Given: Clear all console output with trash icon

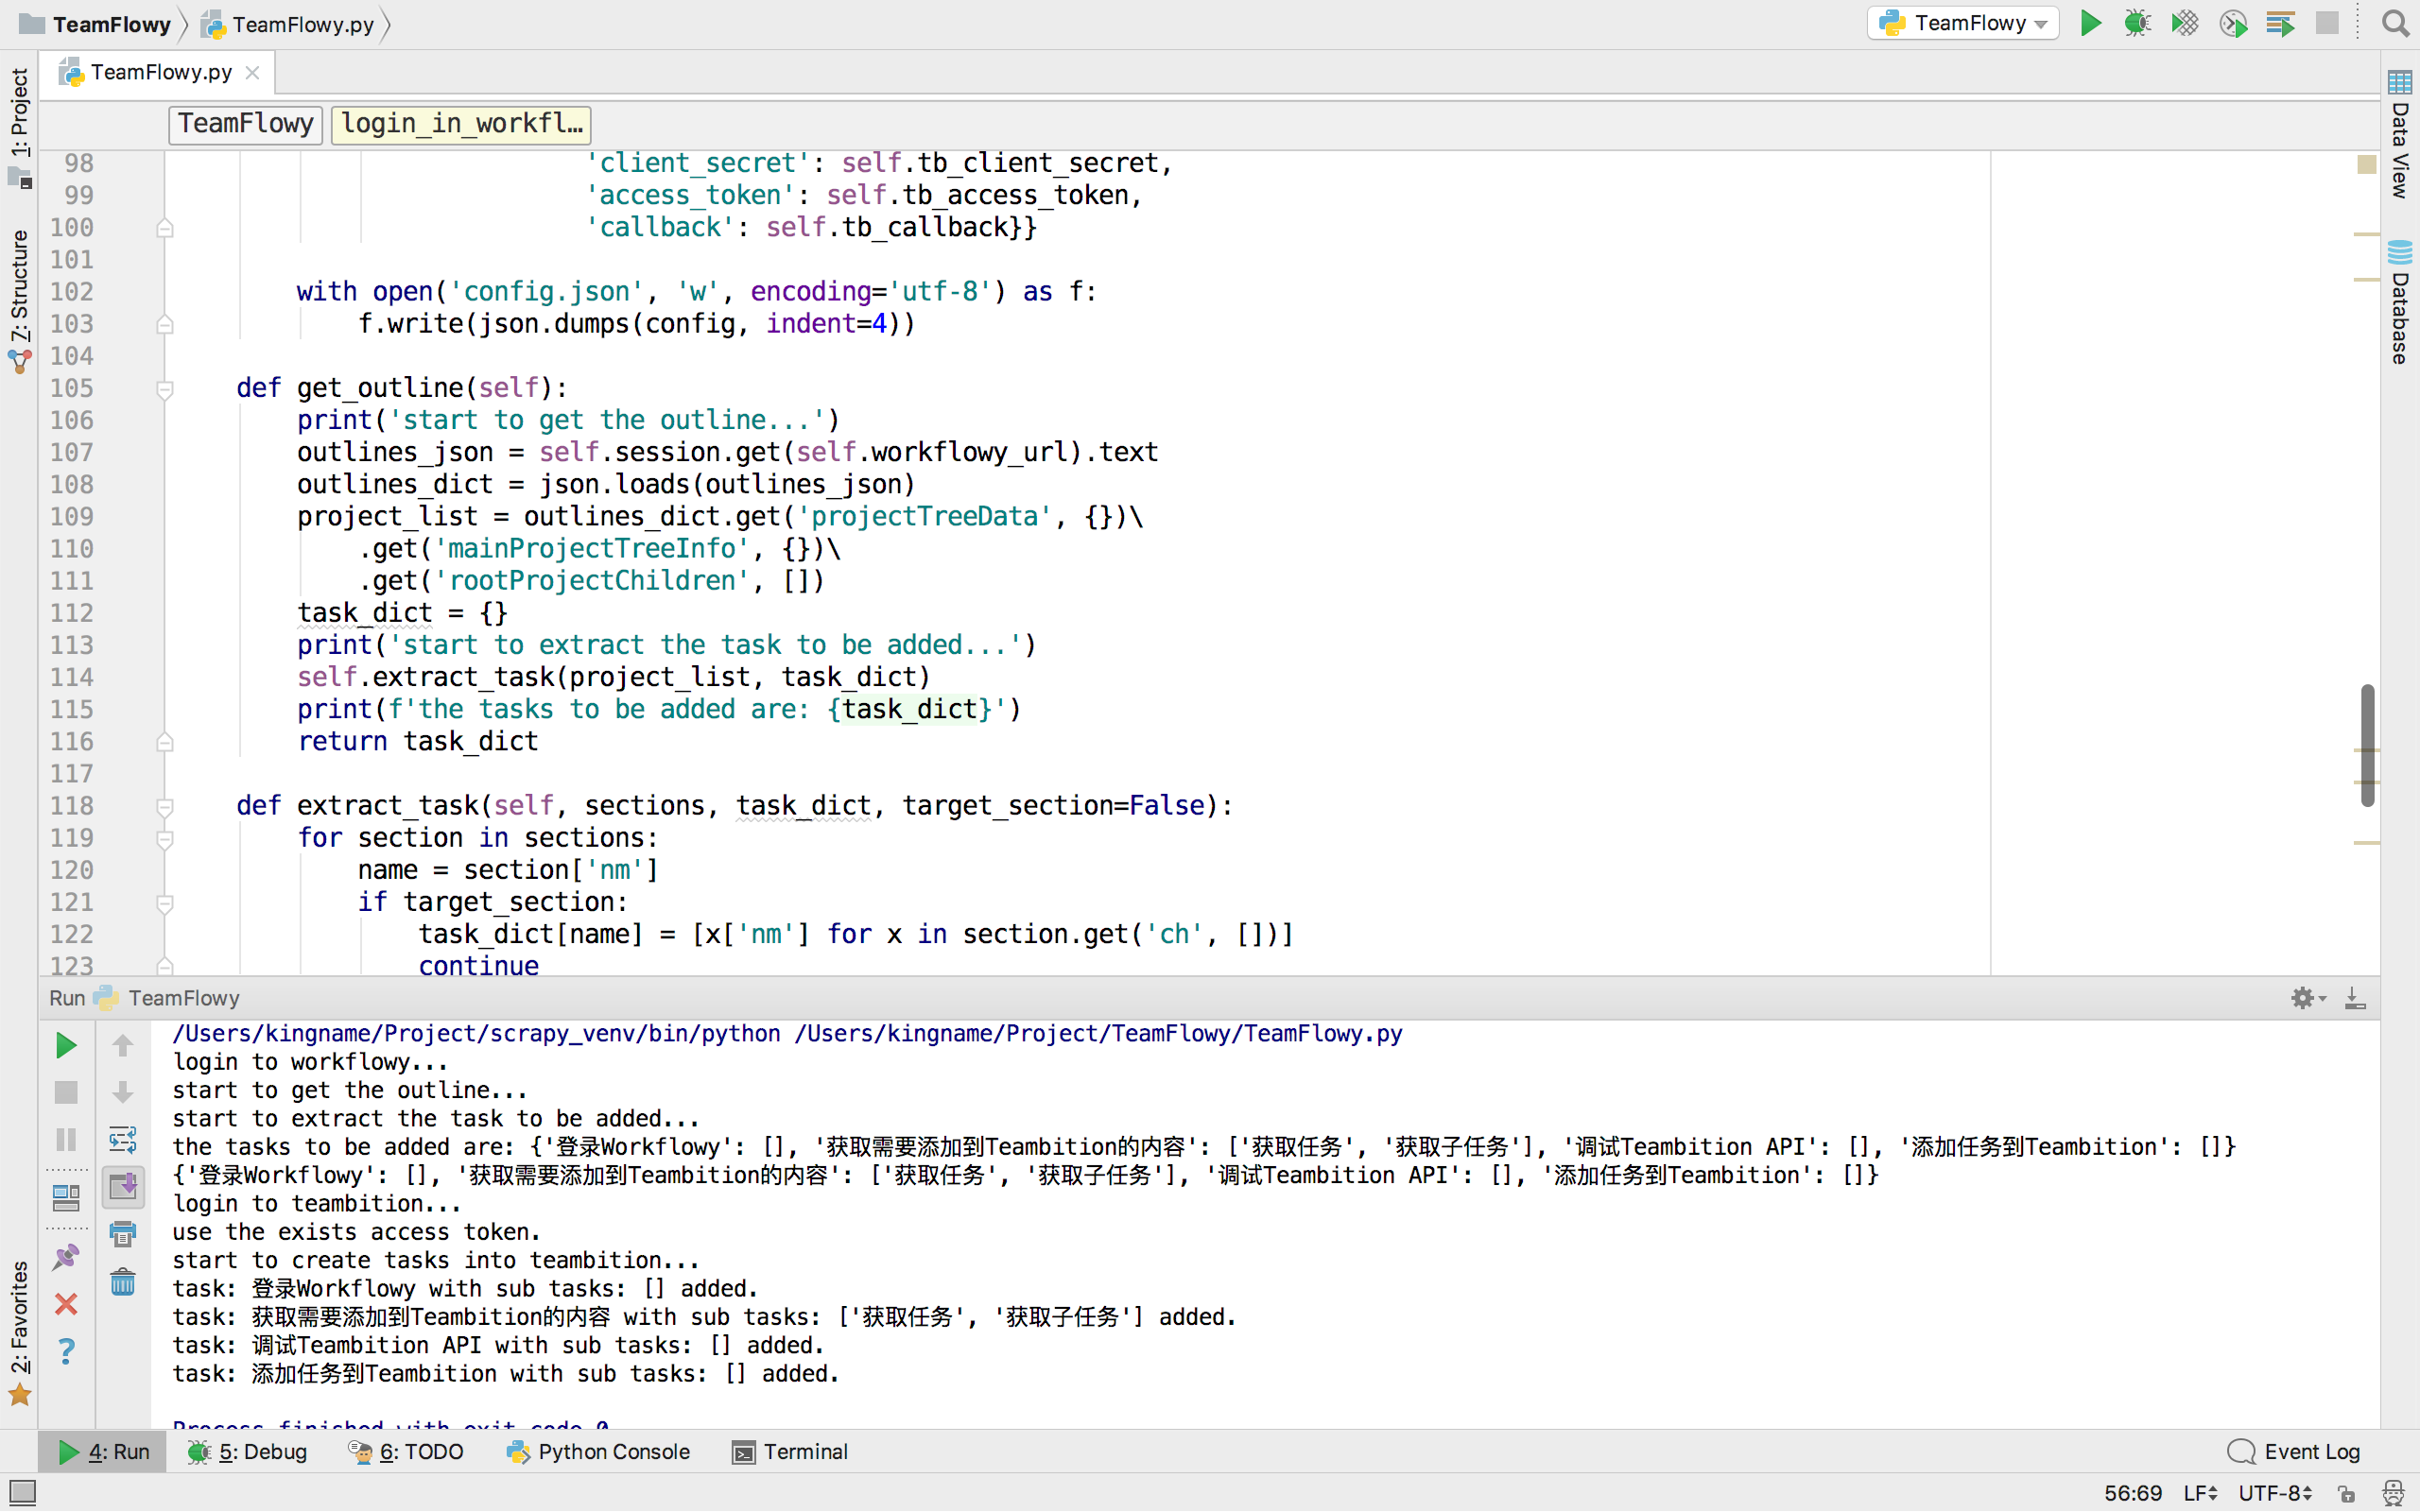Looking at the screenshot, I should [x=123, y=1282].
